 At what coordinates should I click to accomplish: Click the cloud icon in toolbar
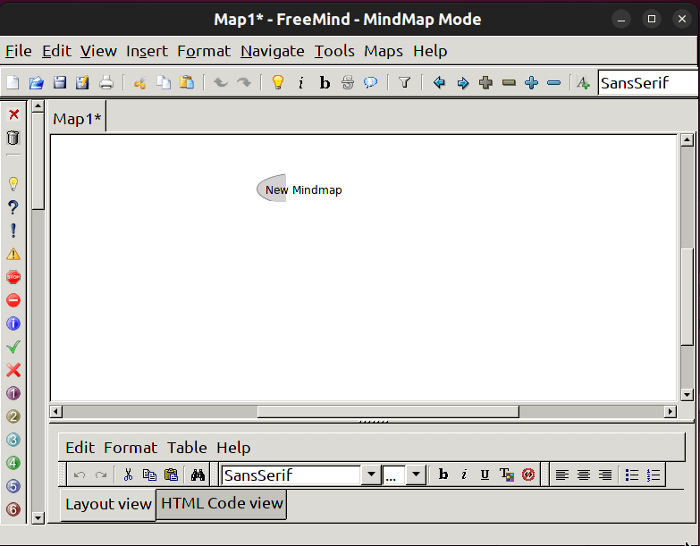pyautogui.click(x=371, y=83)
